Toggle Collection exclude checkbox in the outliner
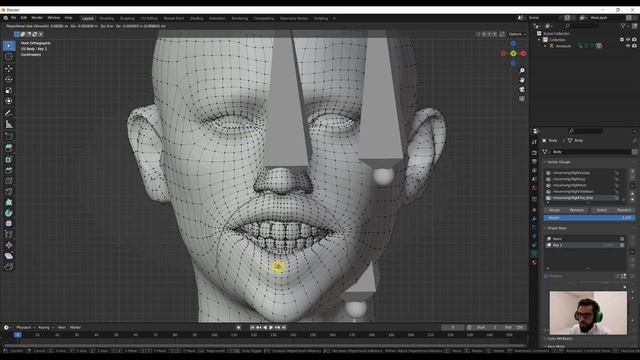The width and height of the screenshot is (640, 360). click(622, 40)
